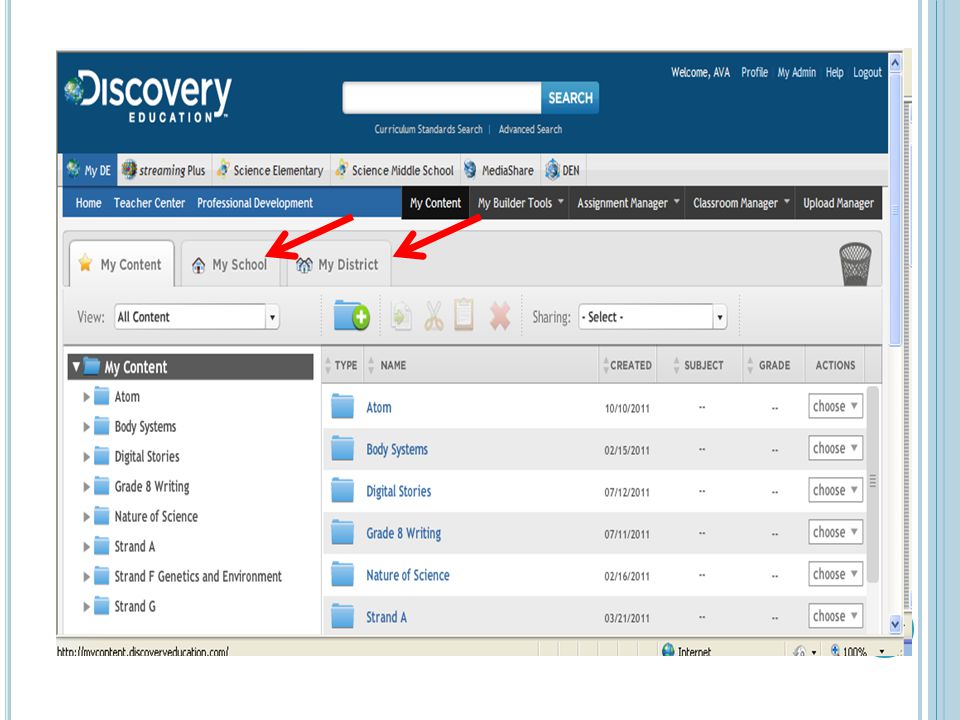Open the choose dropdown for Atom
The image size is (960, 720).
click(x=835, y=406)
